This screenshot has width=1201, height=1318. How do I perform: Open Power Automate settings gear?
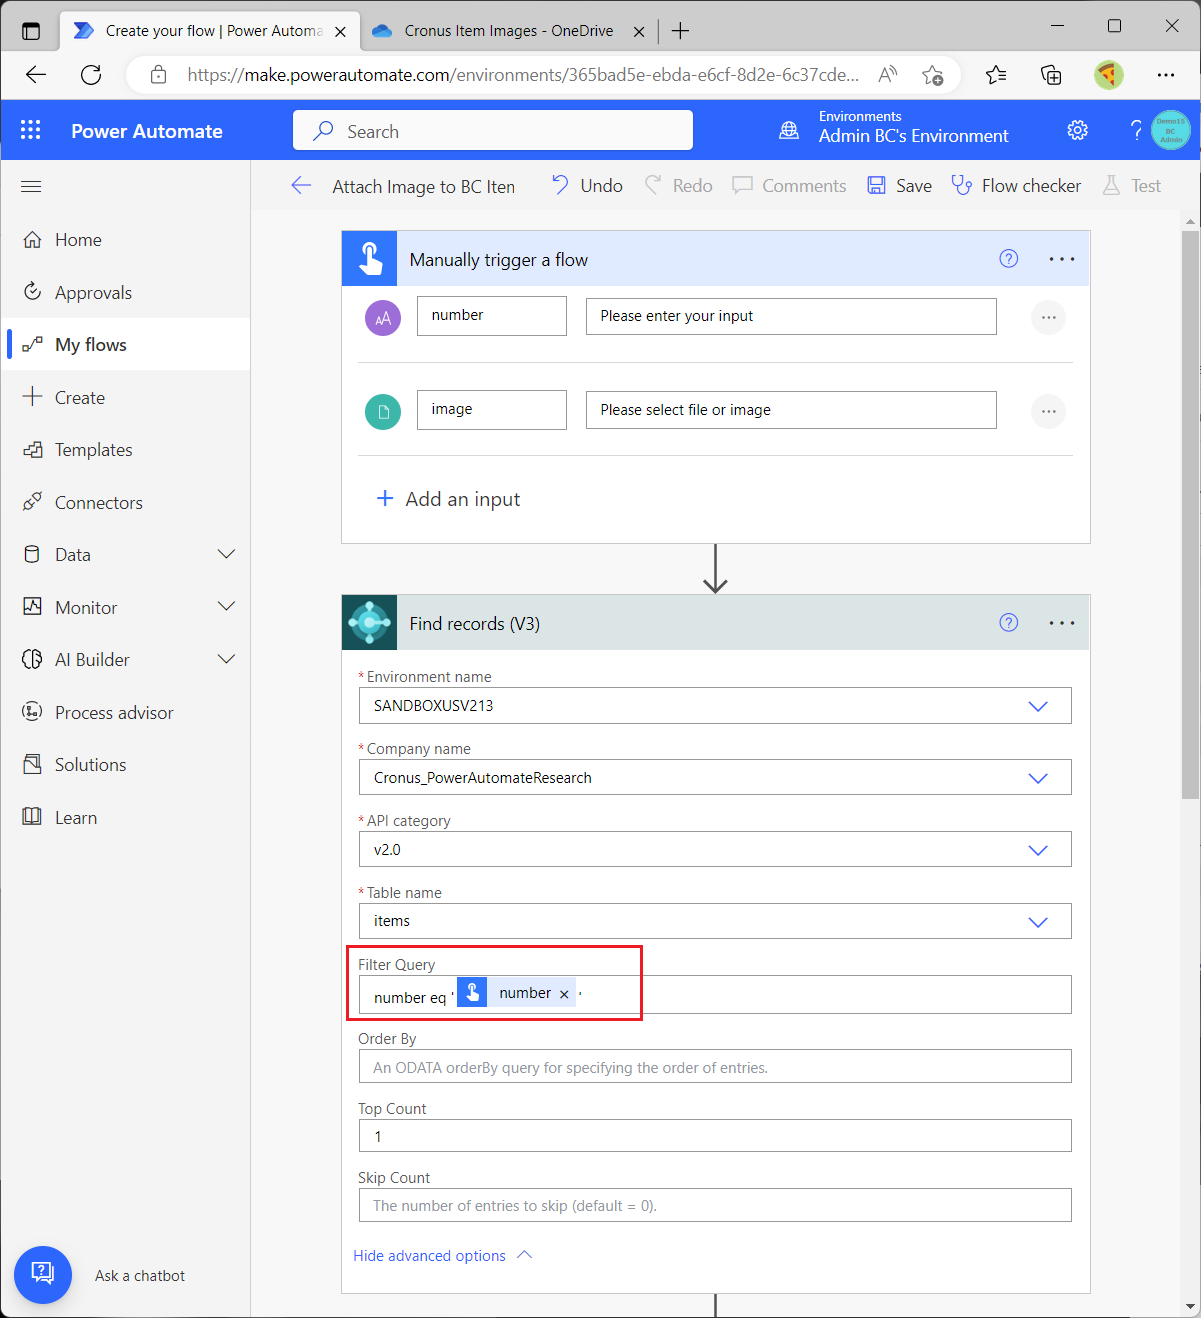click(x=1077, y=129)
